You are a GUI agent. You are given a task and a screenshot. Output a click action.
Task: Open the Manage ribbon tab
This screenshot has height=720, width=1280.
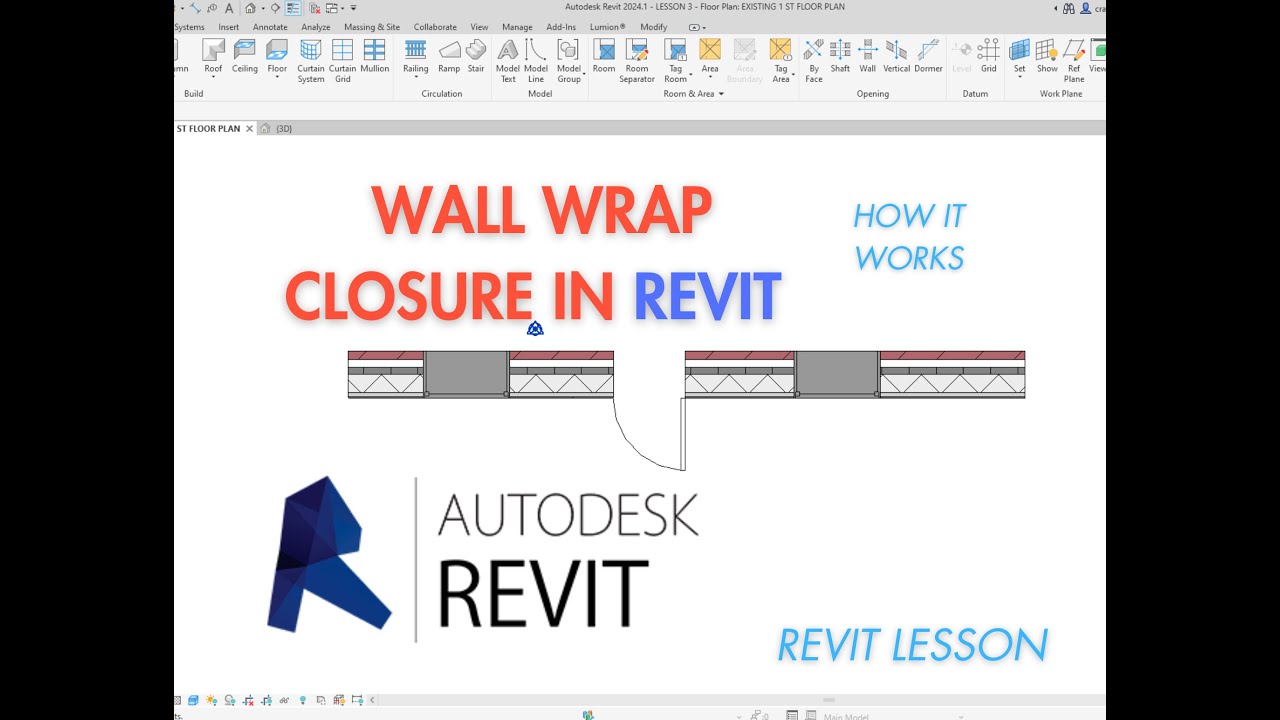pyautogui.click(x=517, y=27)
